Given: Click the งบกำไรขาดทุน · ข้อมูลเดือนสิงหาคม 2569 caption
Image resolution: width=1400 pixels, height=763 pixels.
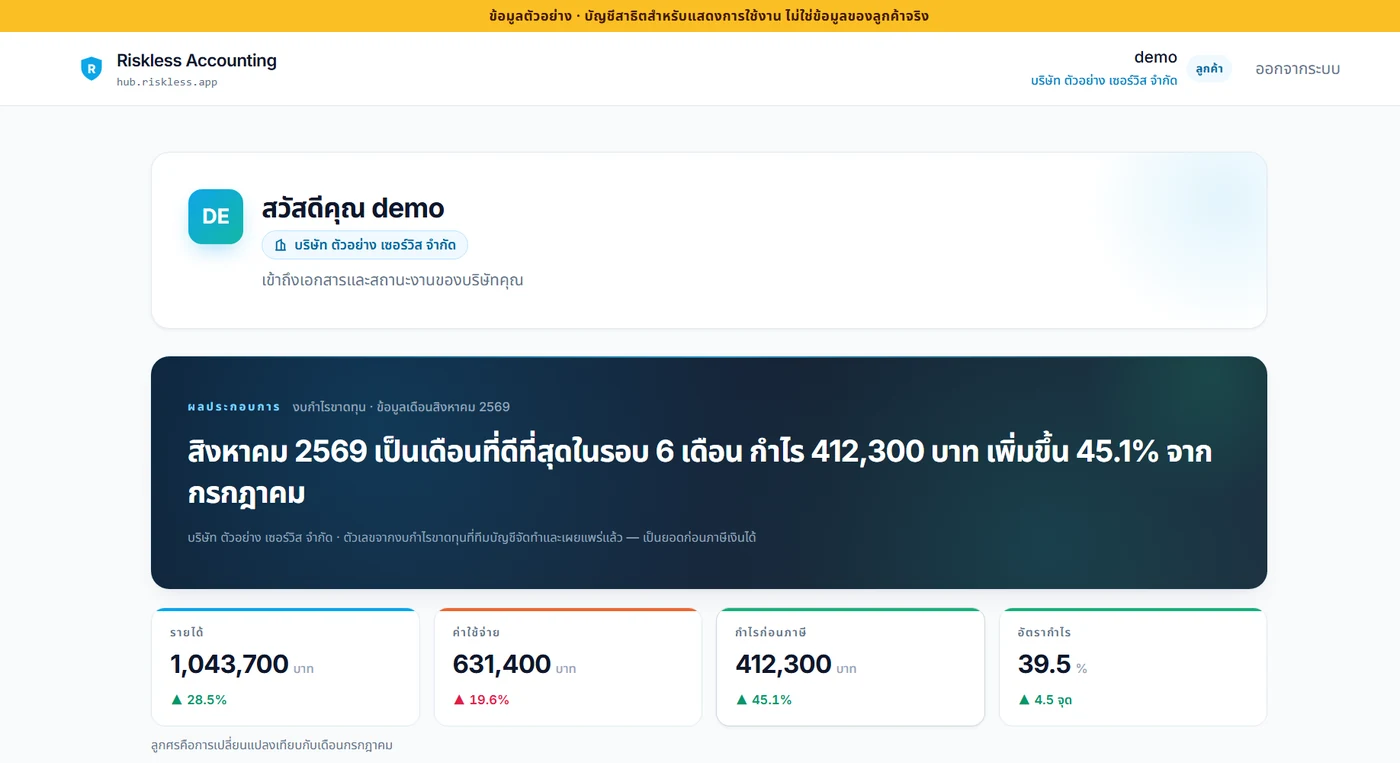Looking at the screenshot, I should (x=401, y=407).
